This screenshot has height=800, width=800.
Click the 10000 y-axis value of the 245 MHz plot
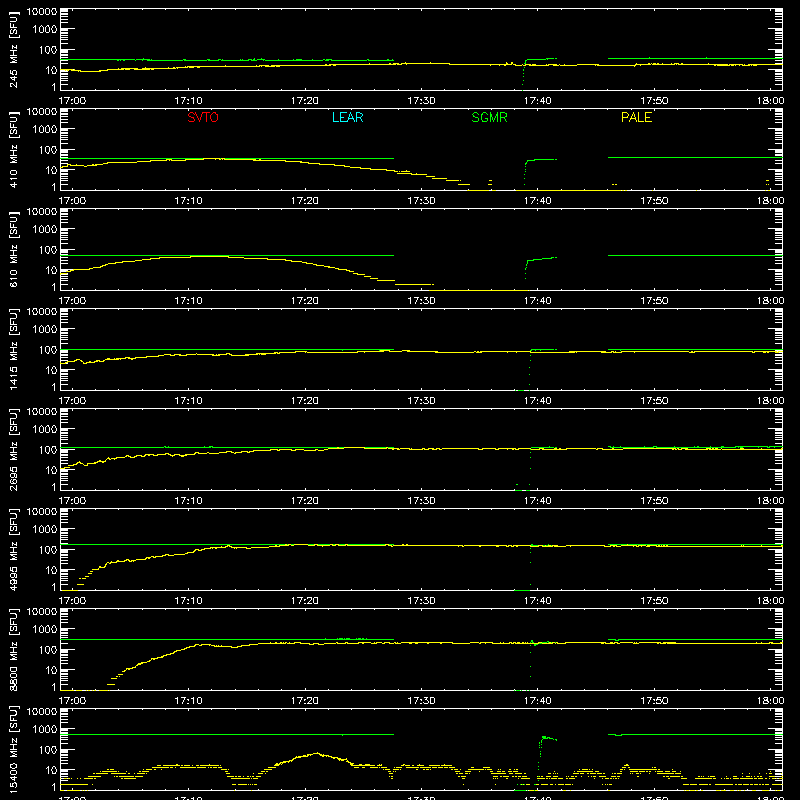pyautogui.click(x=42, y=12)
